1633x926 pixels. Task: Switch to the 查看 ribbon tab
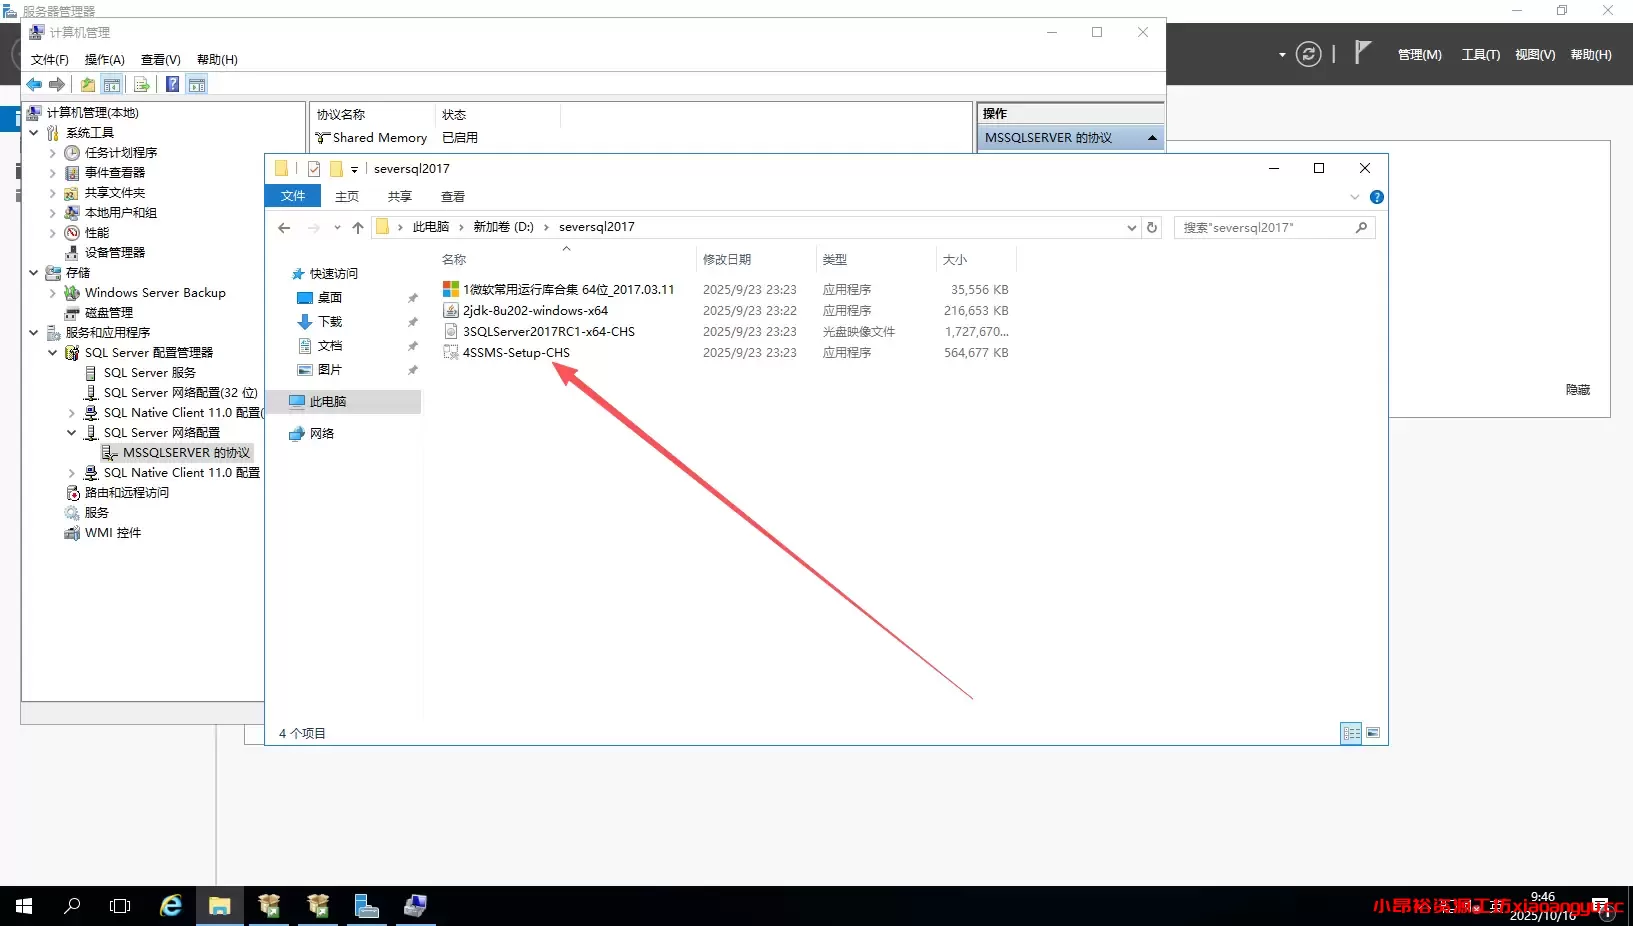coord(452,196)
